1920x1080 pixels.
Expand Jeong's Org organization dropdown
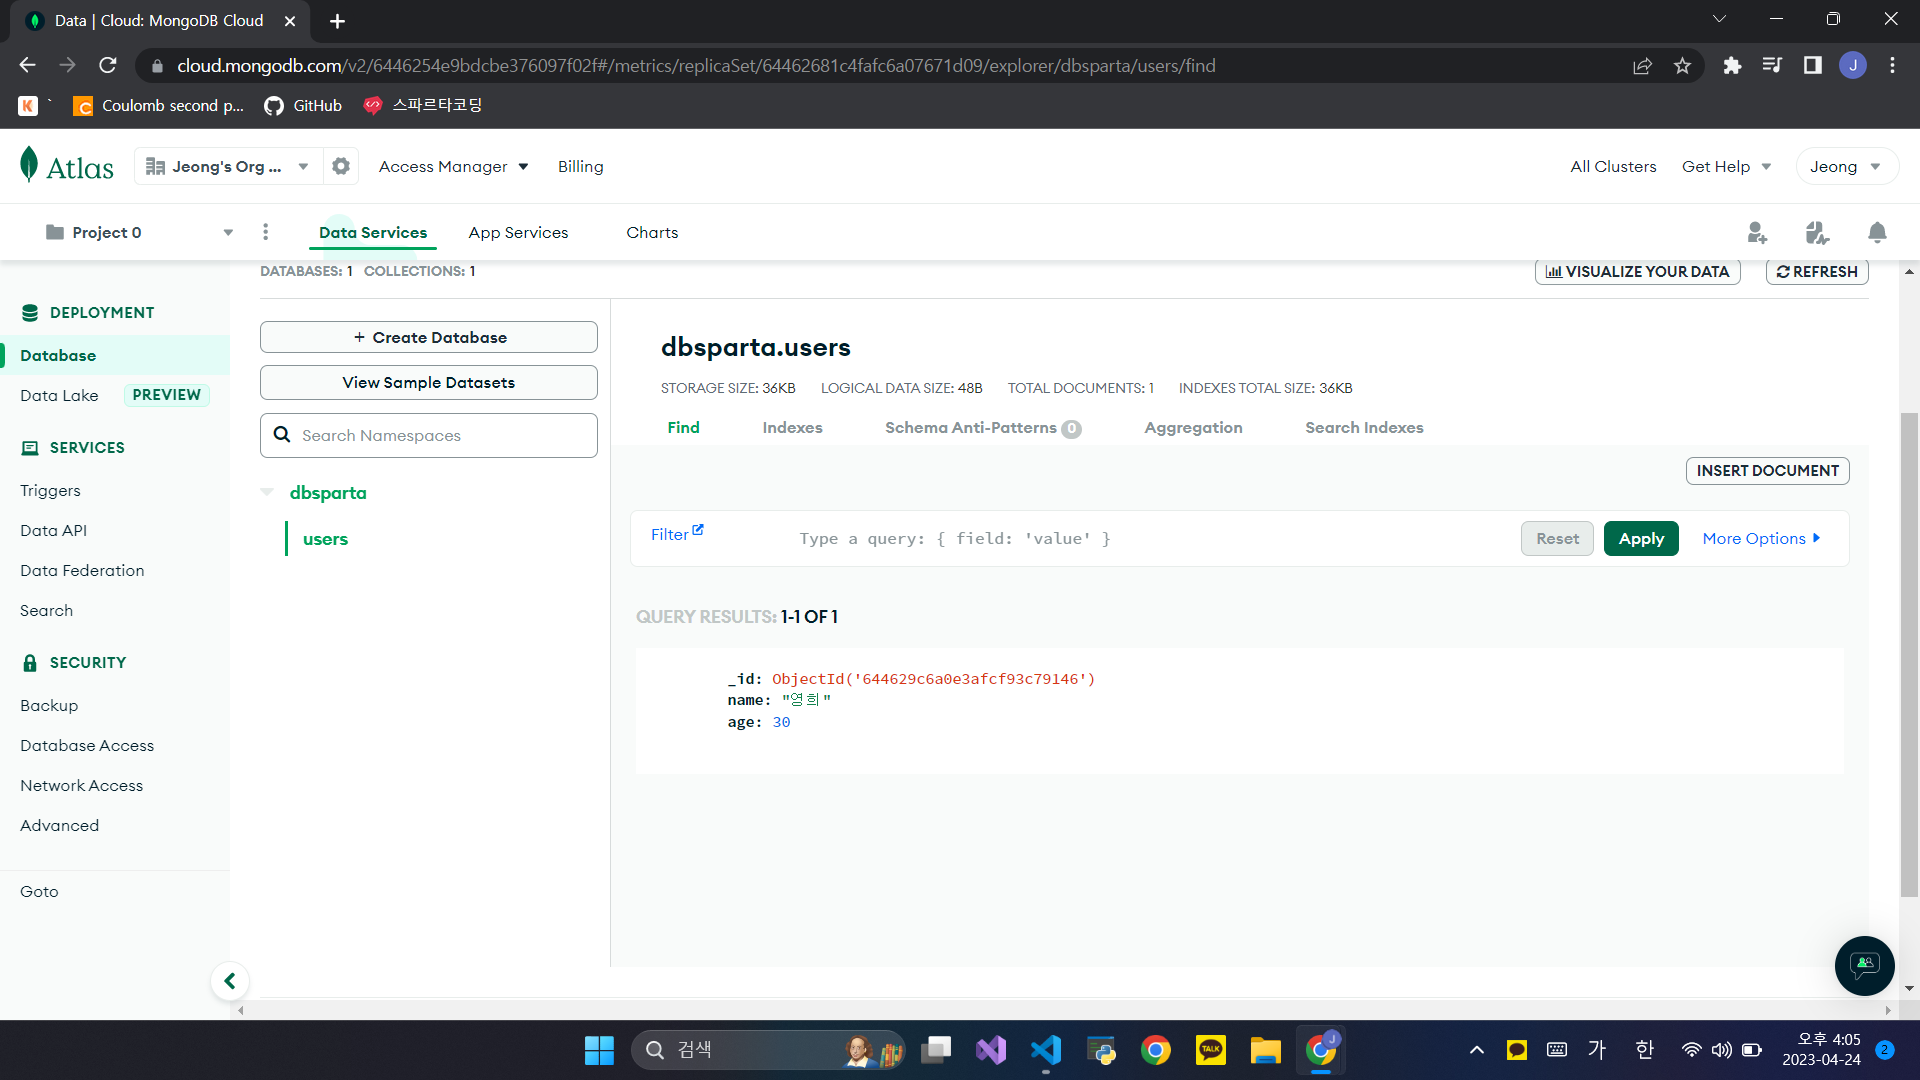(x=228, y=166)
